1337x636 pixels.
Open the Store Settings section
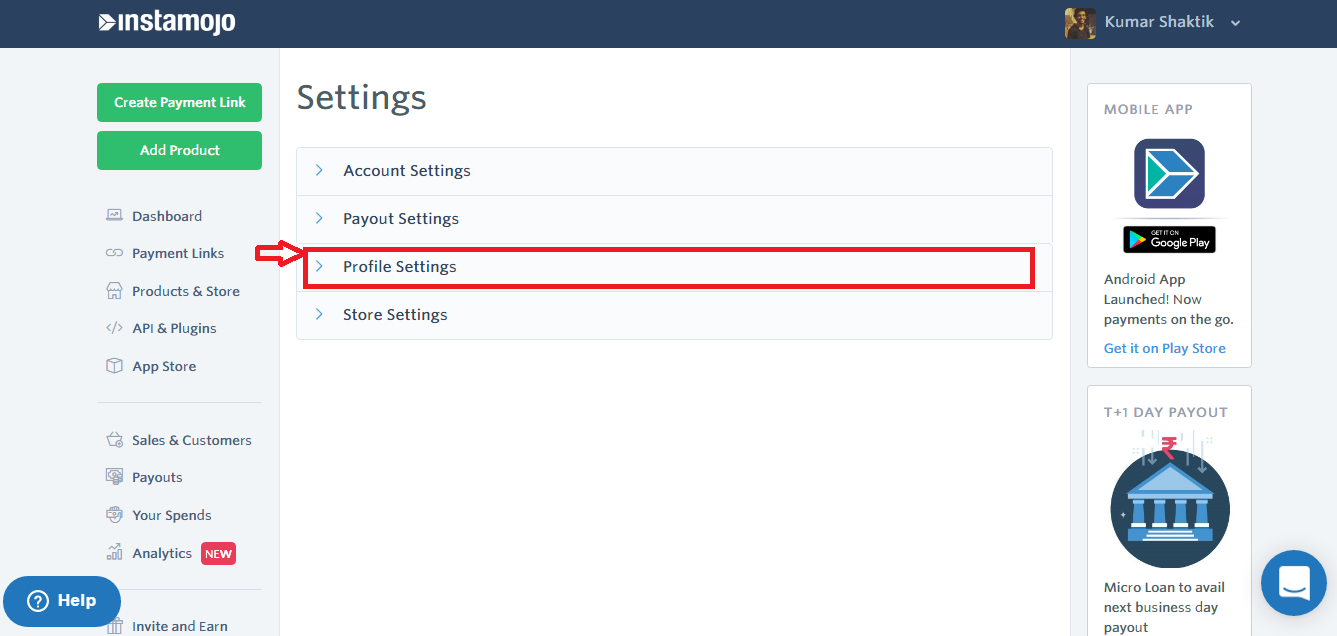[674, 315]
